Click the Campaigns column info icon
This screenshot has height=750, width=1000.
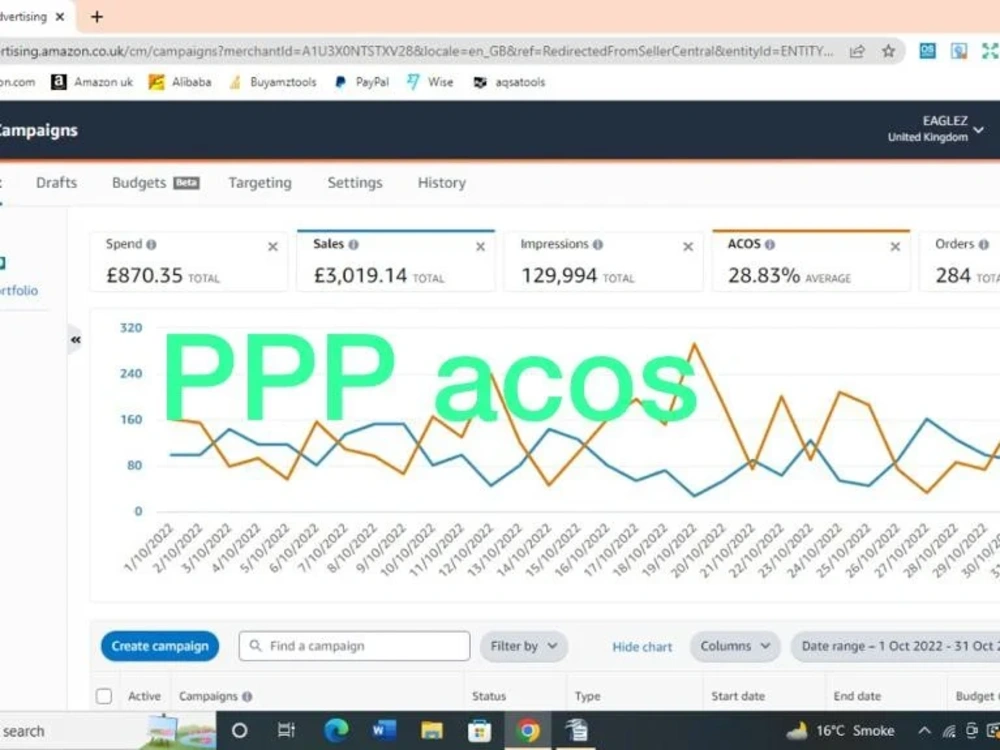247,696
